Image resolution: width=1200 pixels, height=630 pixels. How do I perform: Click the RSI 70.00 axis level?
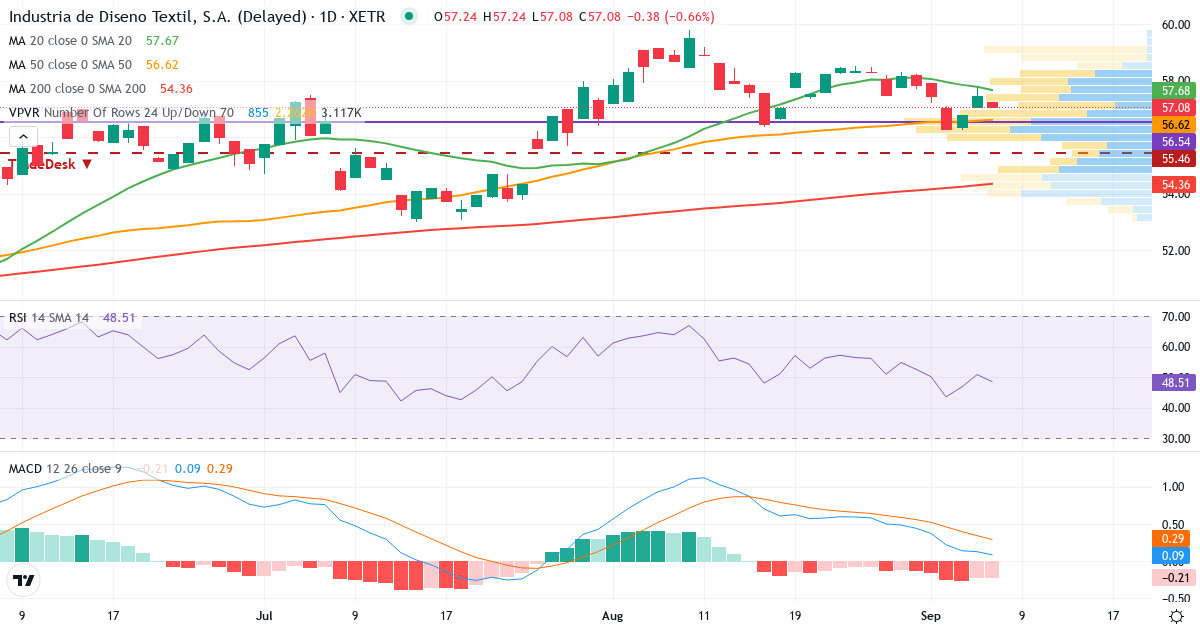pos(1175,317)
